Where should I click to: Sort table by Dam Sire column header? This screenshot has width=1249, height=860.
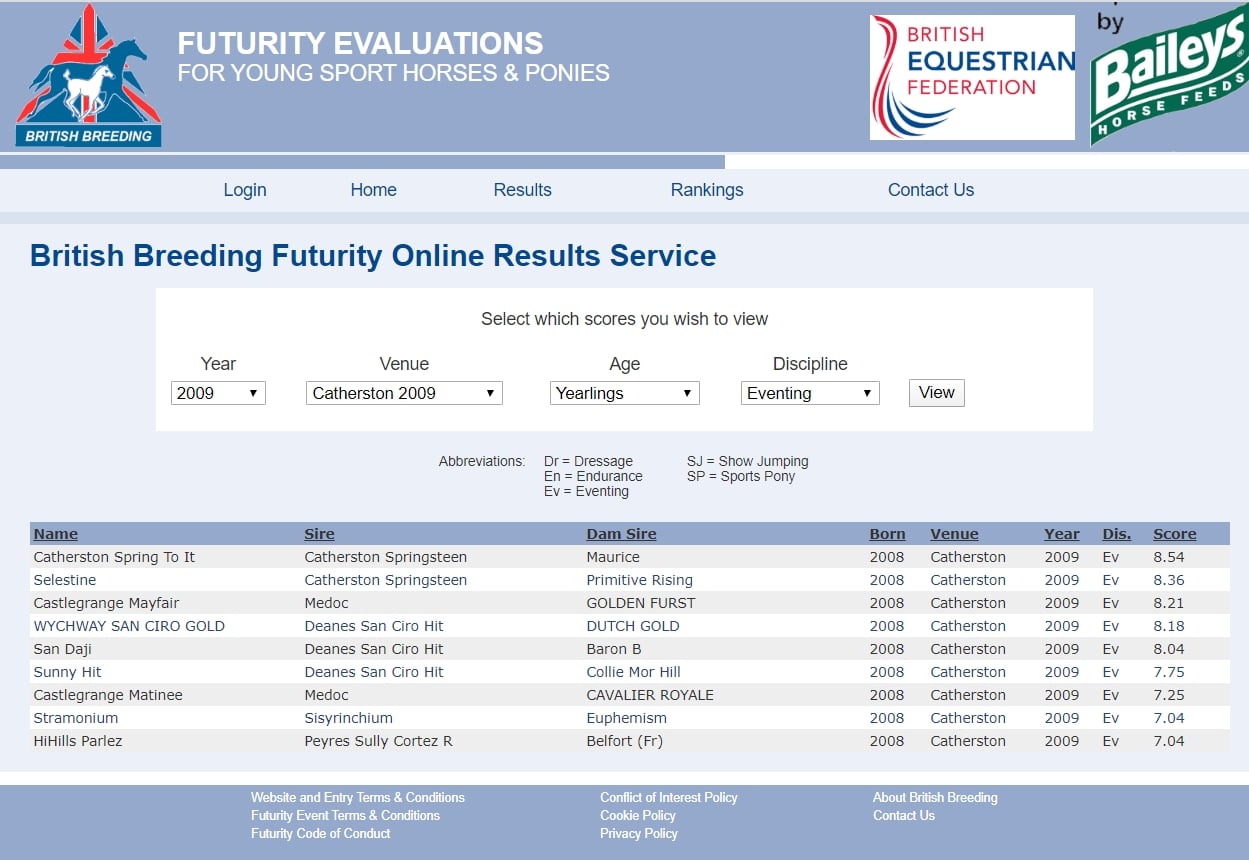(621, 534)
